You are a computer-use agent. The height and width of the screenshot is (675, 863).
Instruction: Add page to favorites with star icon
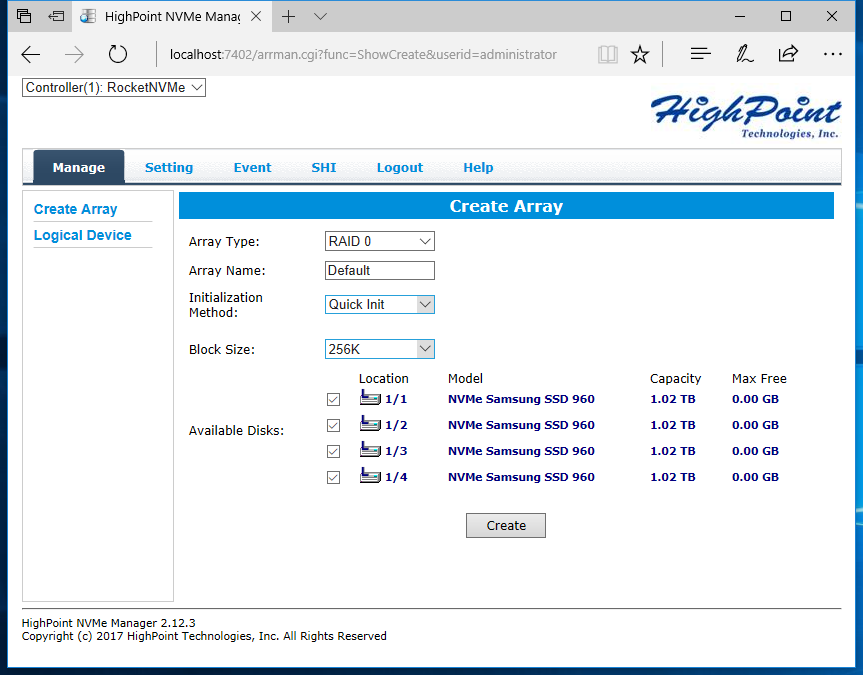[640, 54]
